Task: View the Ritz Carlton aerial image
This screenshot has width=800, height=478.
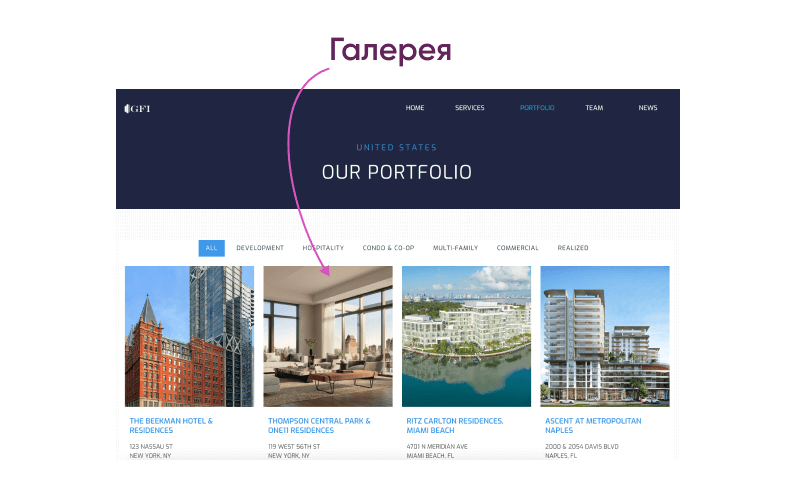Action: (466, 336)
